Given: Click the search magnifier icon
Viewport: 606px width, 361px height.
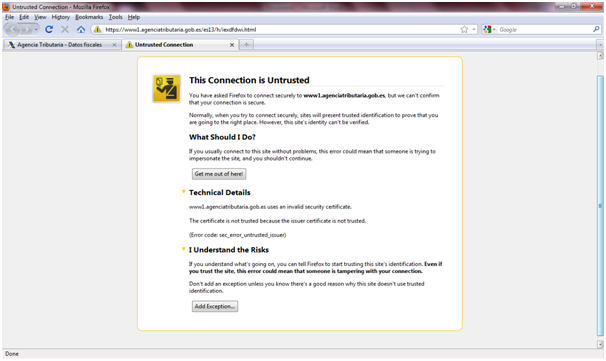Looking at the screenshot, I should point(596,29).
